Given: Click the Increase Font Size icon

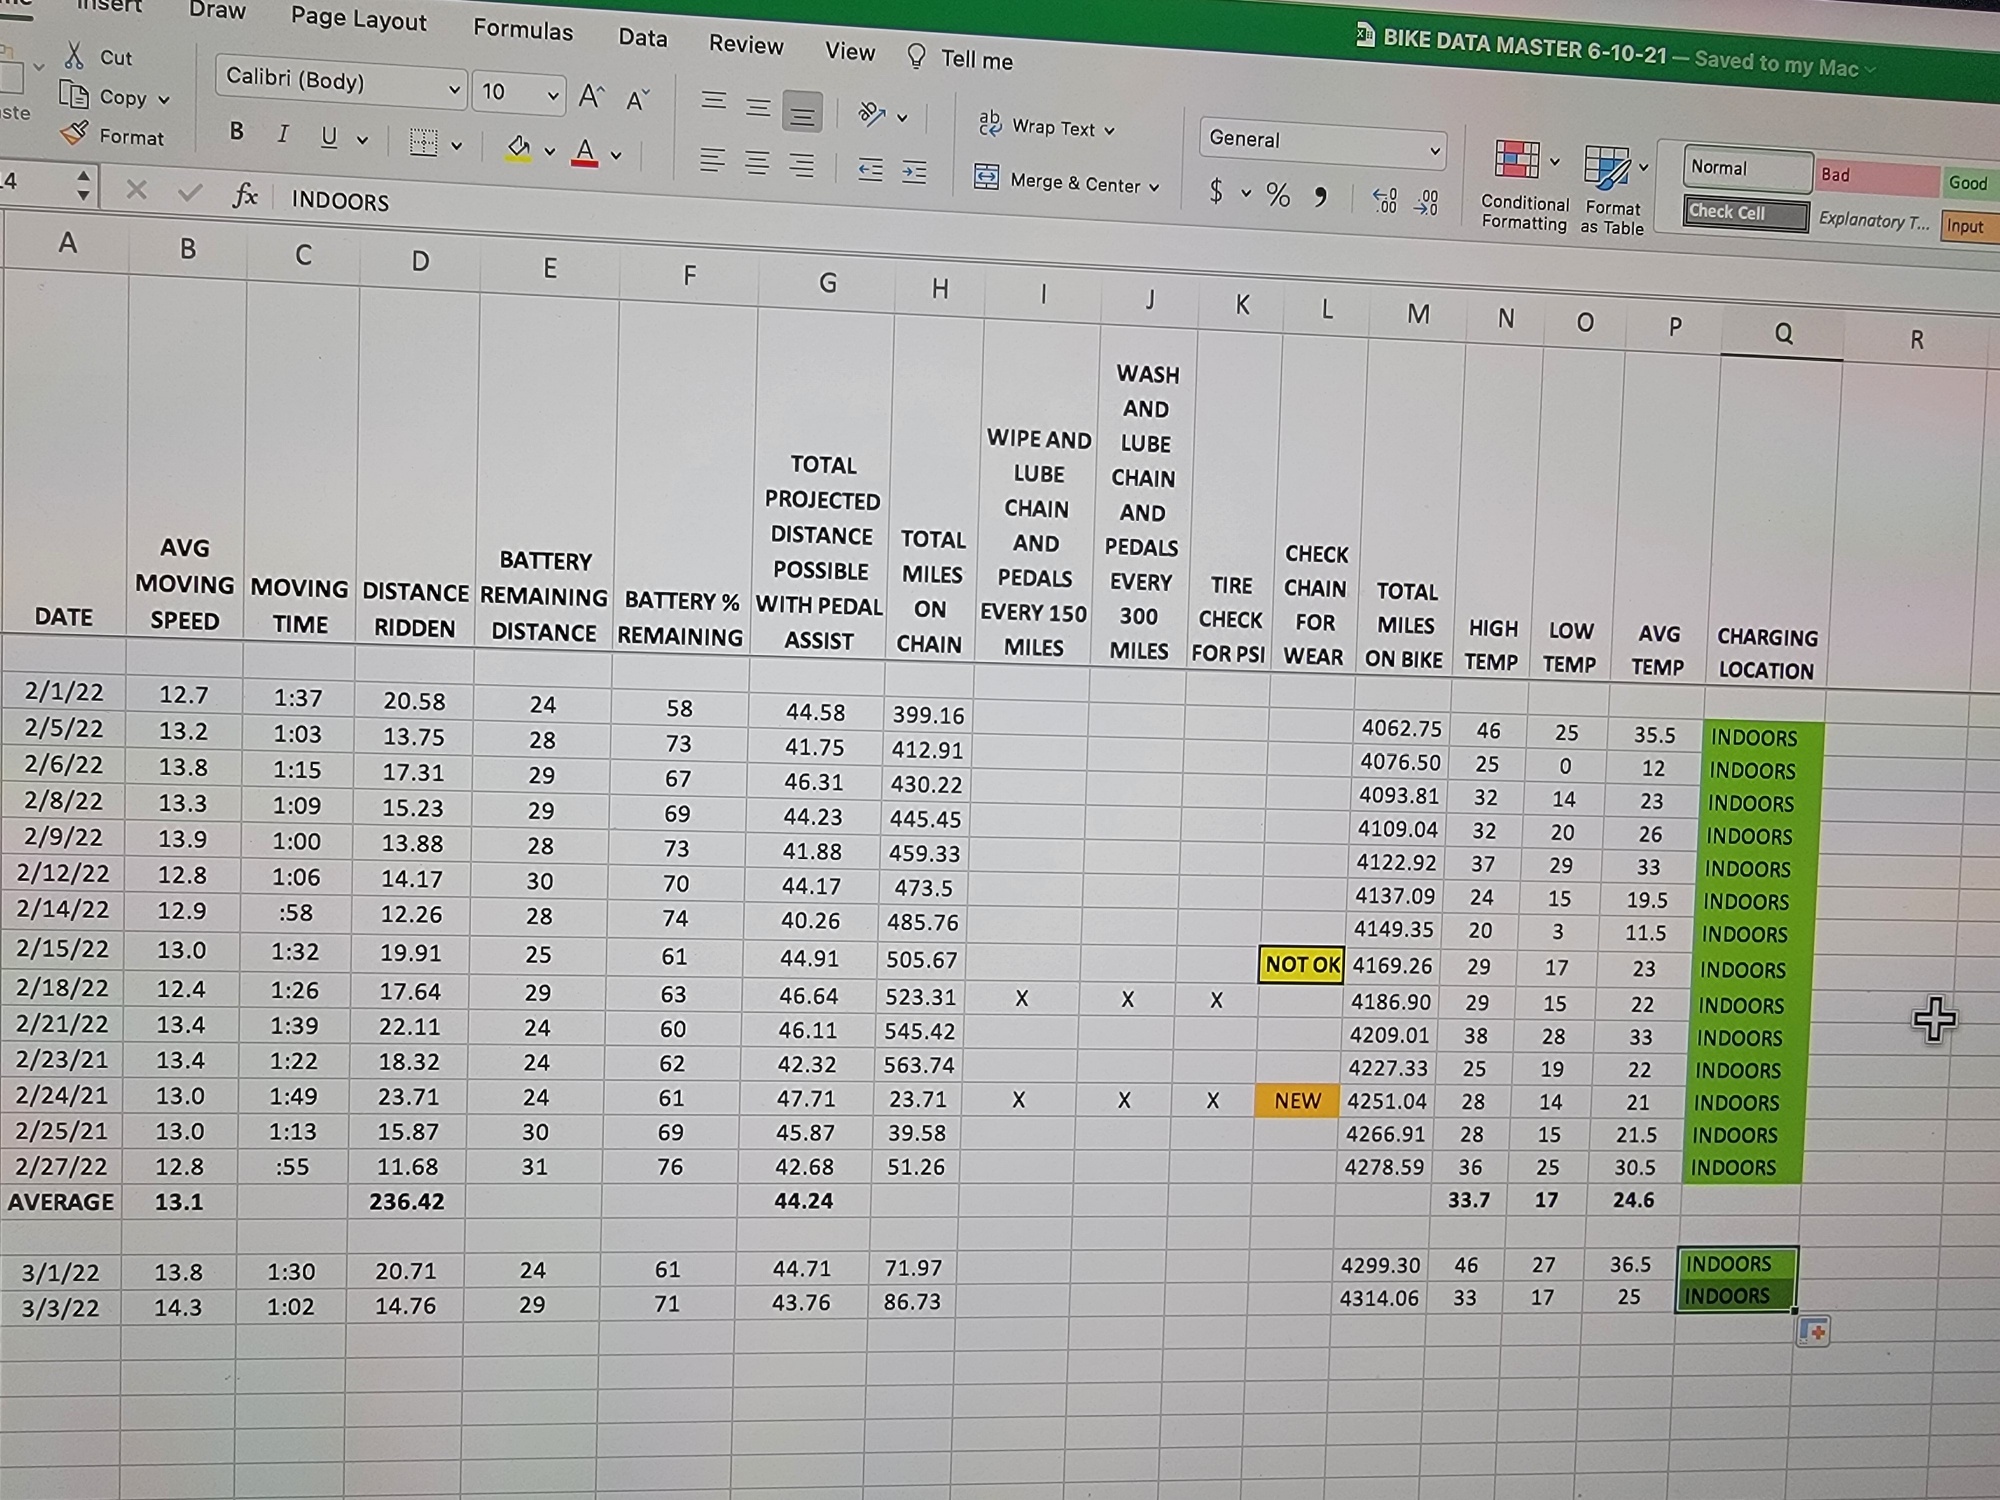Looking at the screenshot, I should tap(591, 96).
